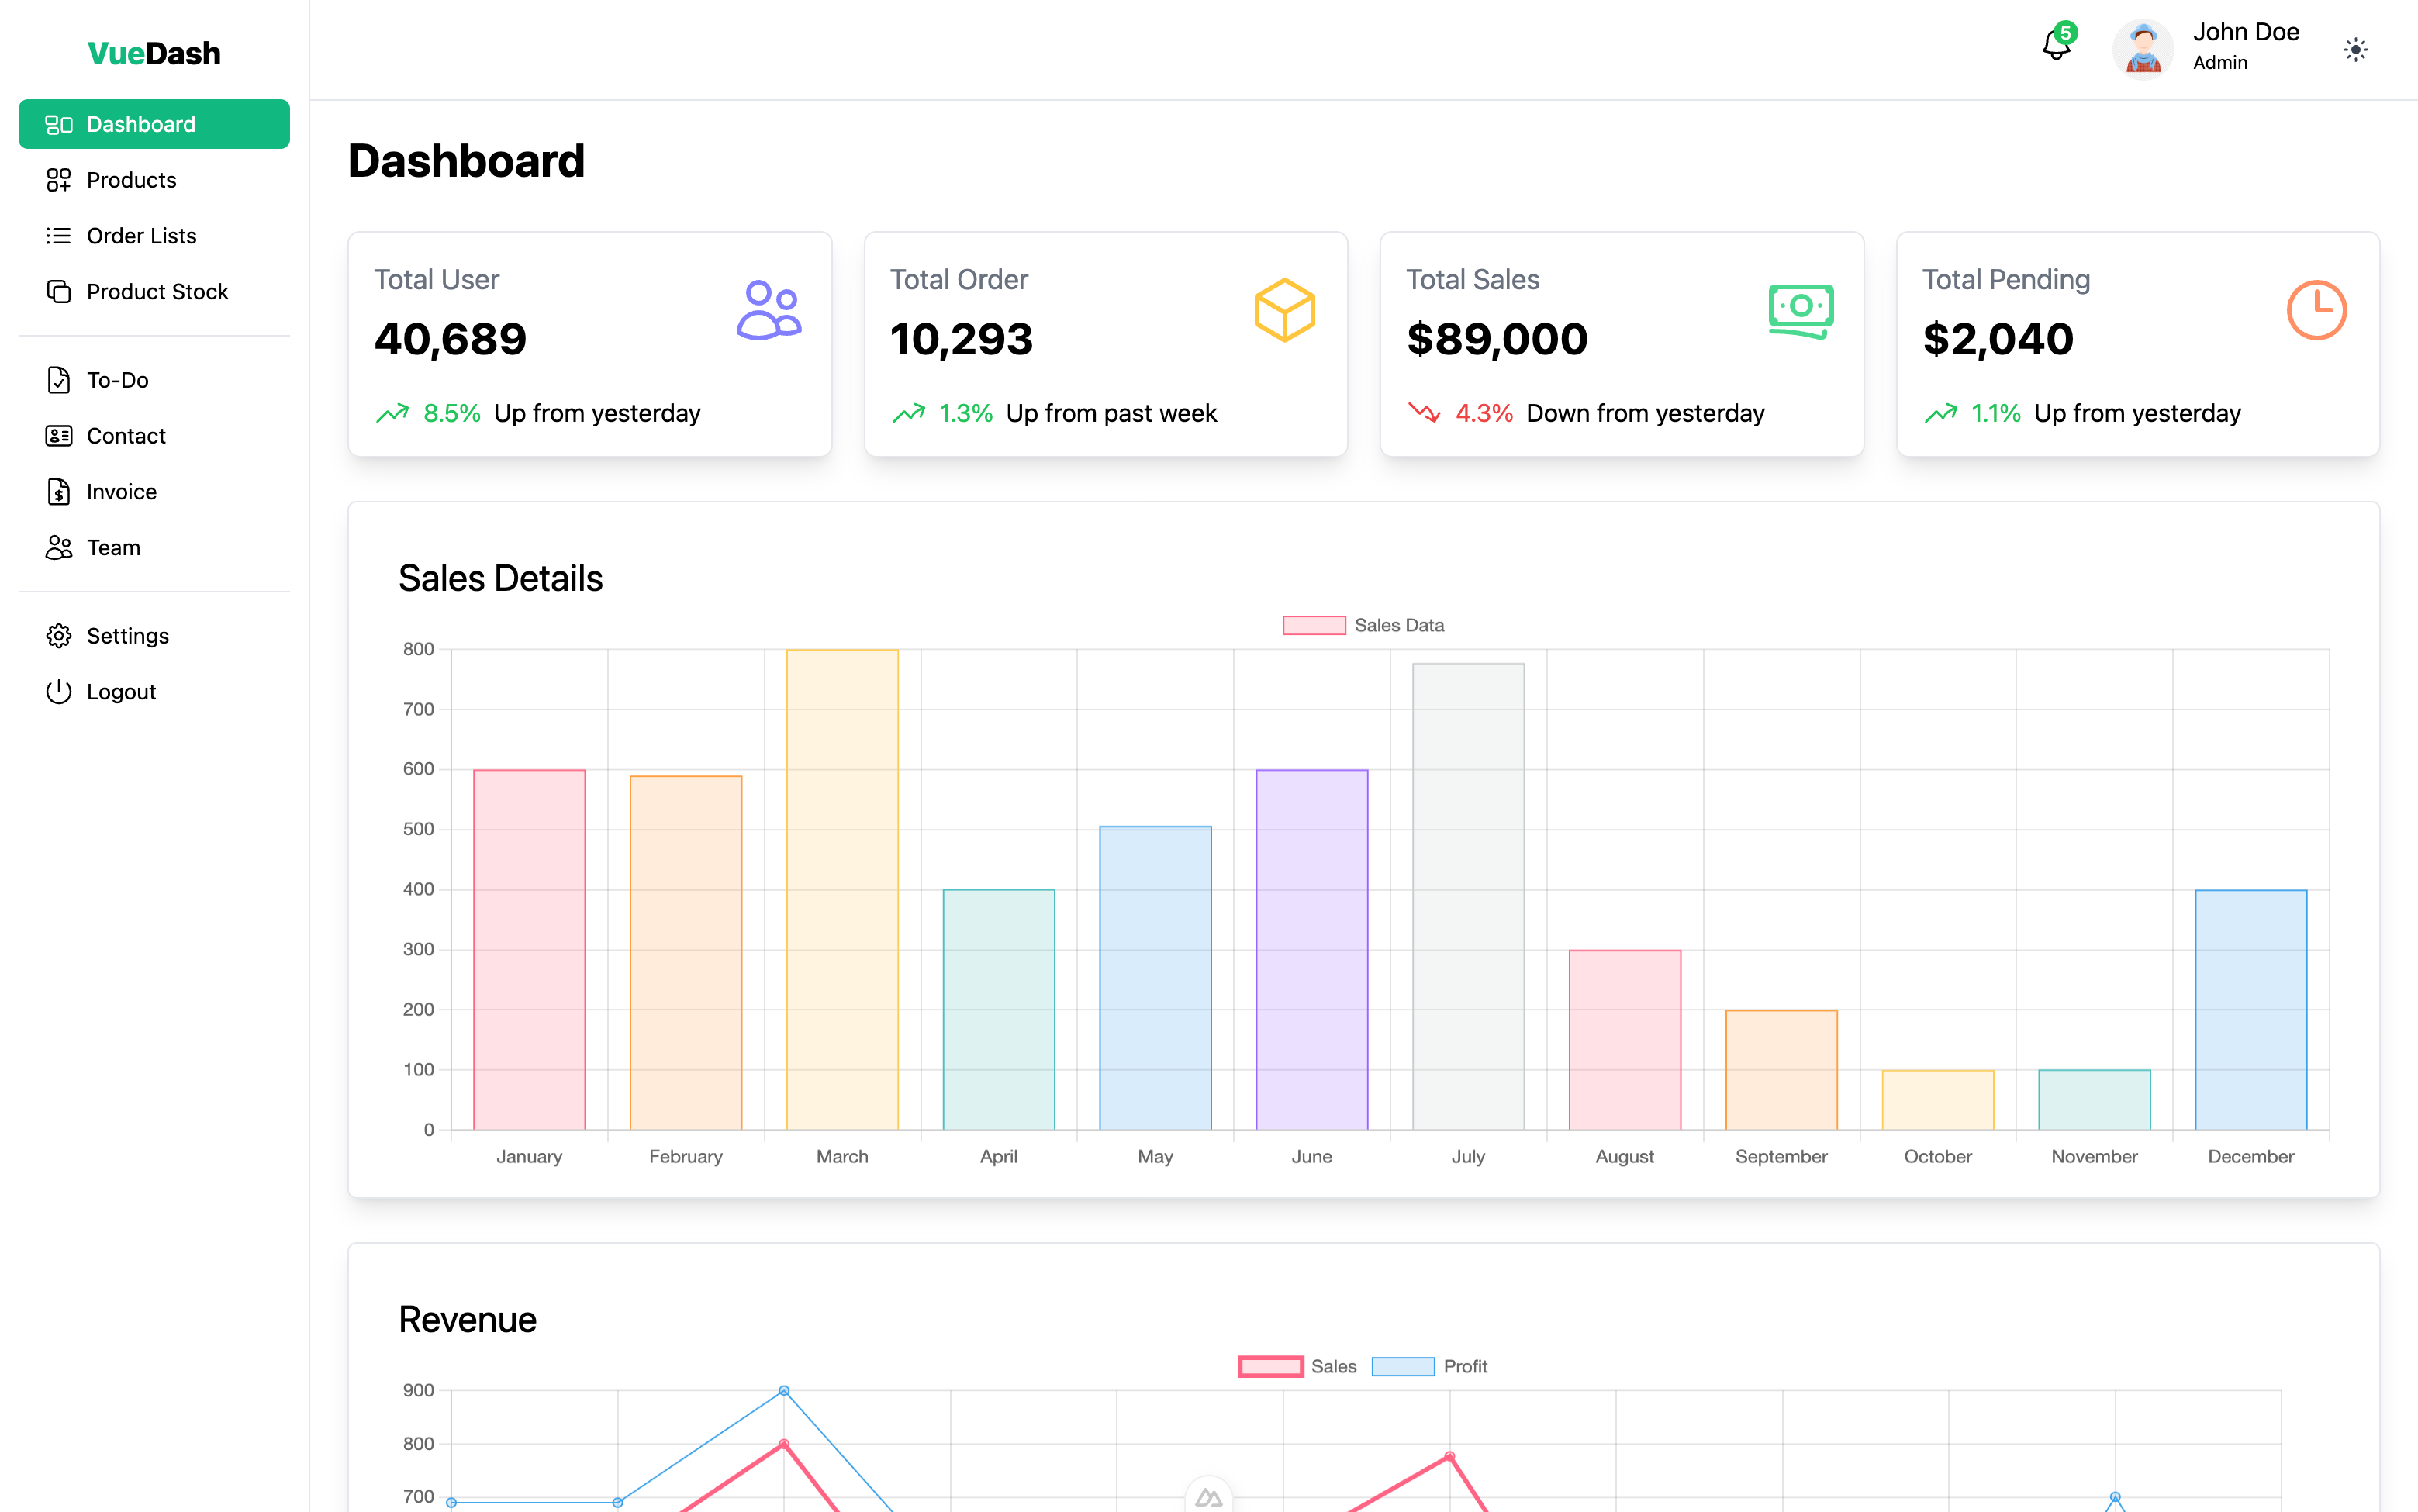The height and width of the screenshot is (1512, 2418).
Task: Click the Order Lists list icon
Action: coord(59,236)
